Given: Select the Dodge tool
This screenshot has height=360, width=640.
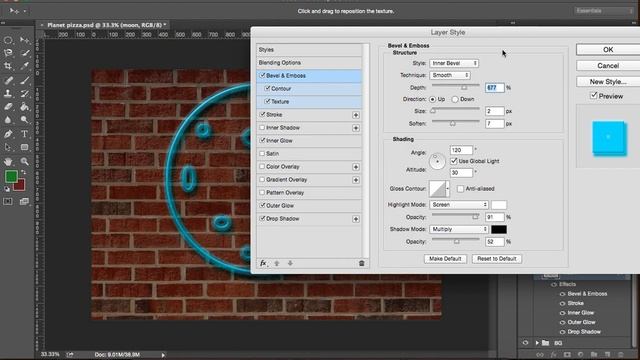Looking at the screenshot, I should point(24,120).
